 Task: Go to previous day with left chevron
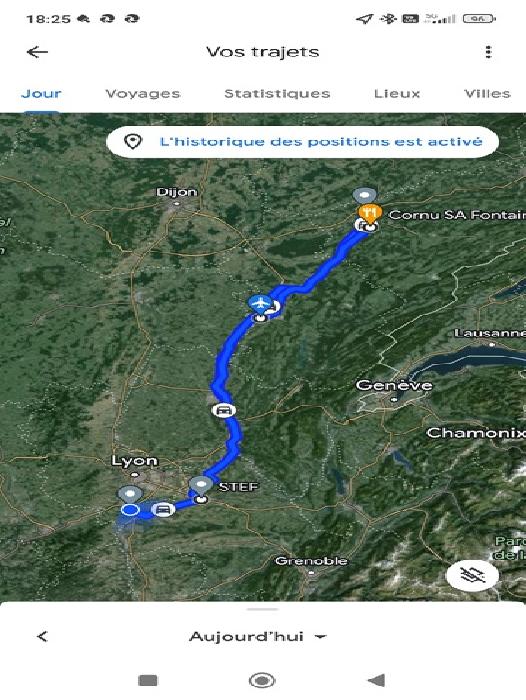click(42, 636)
